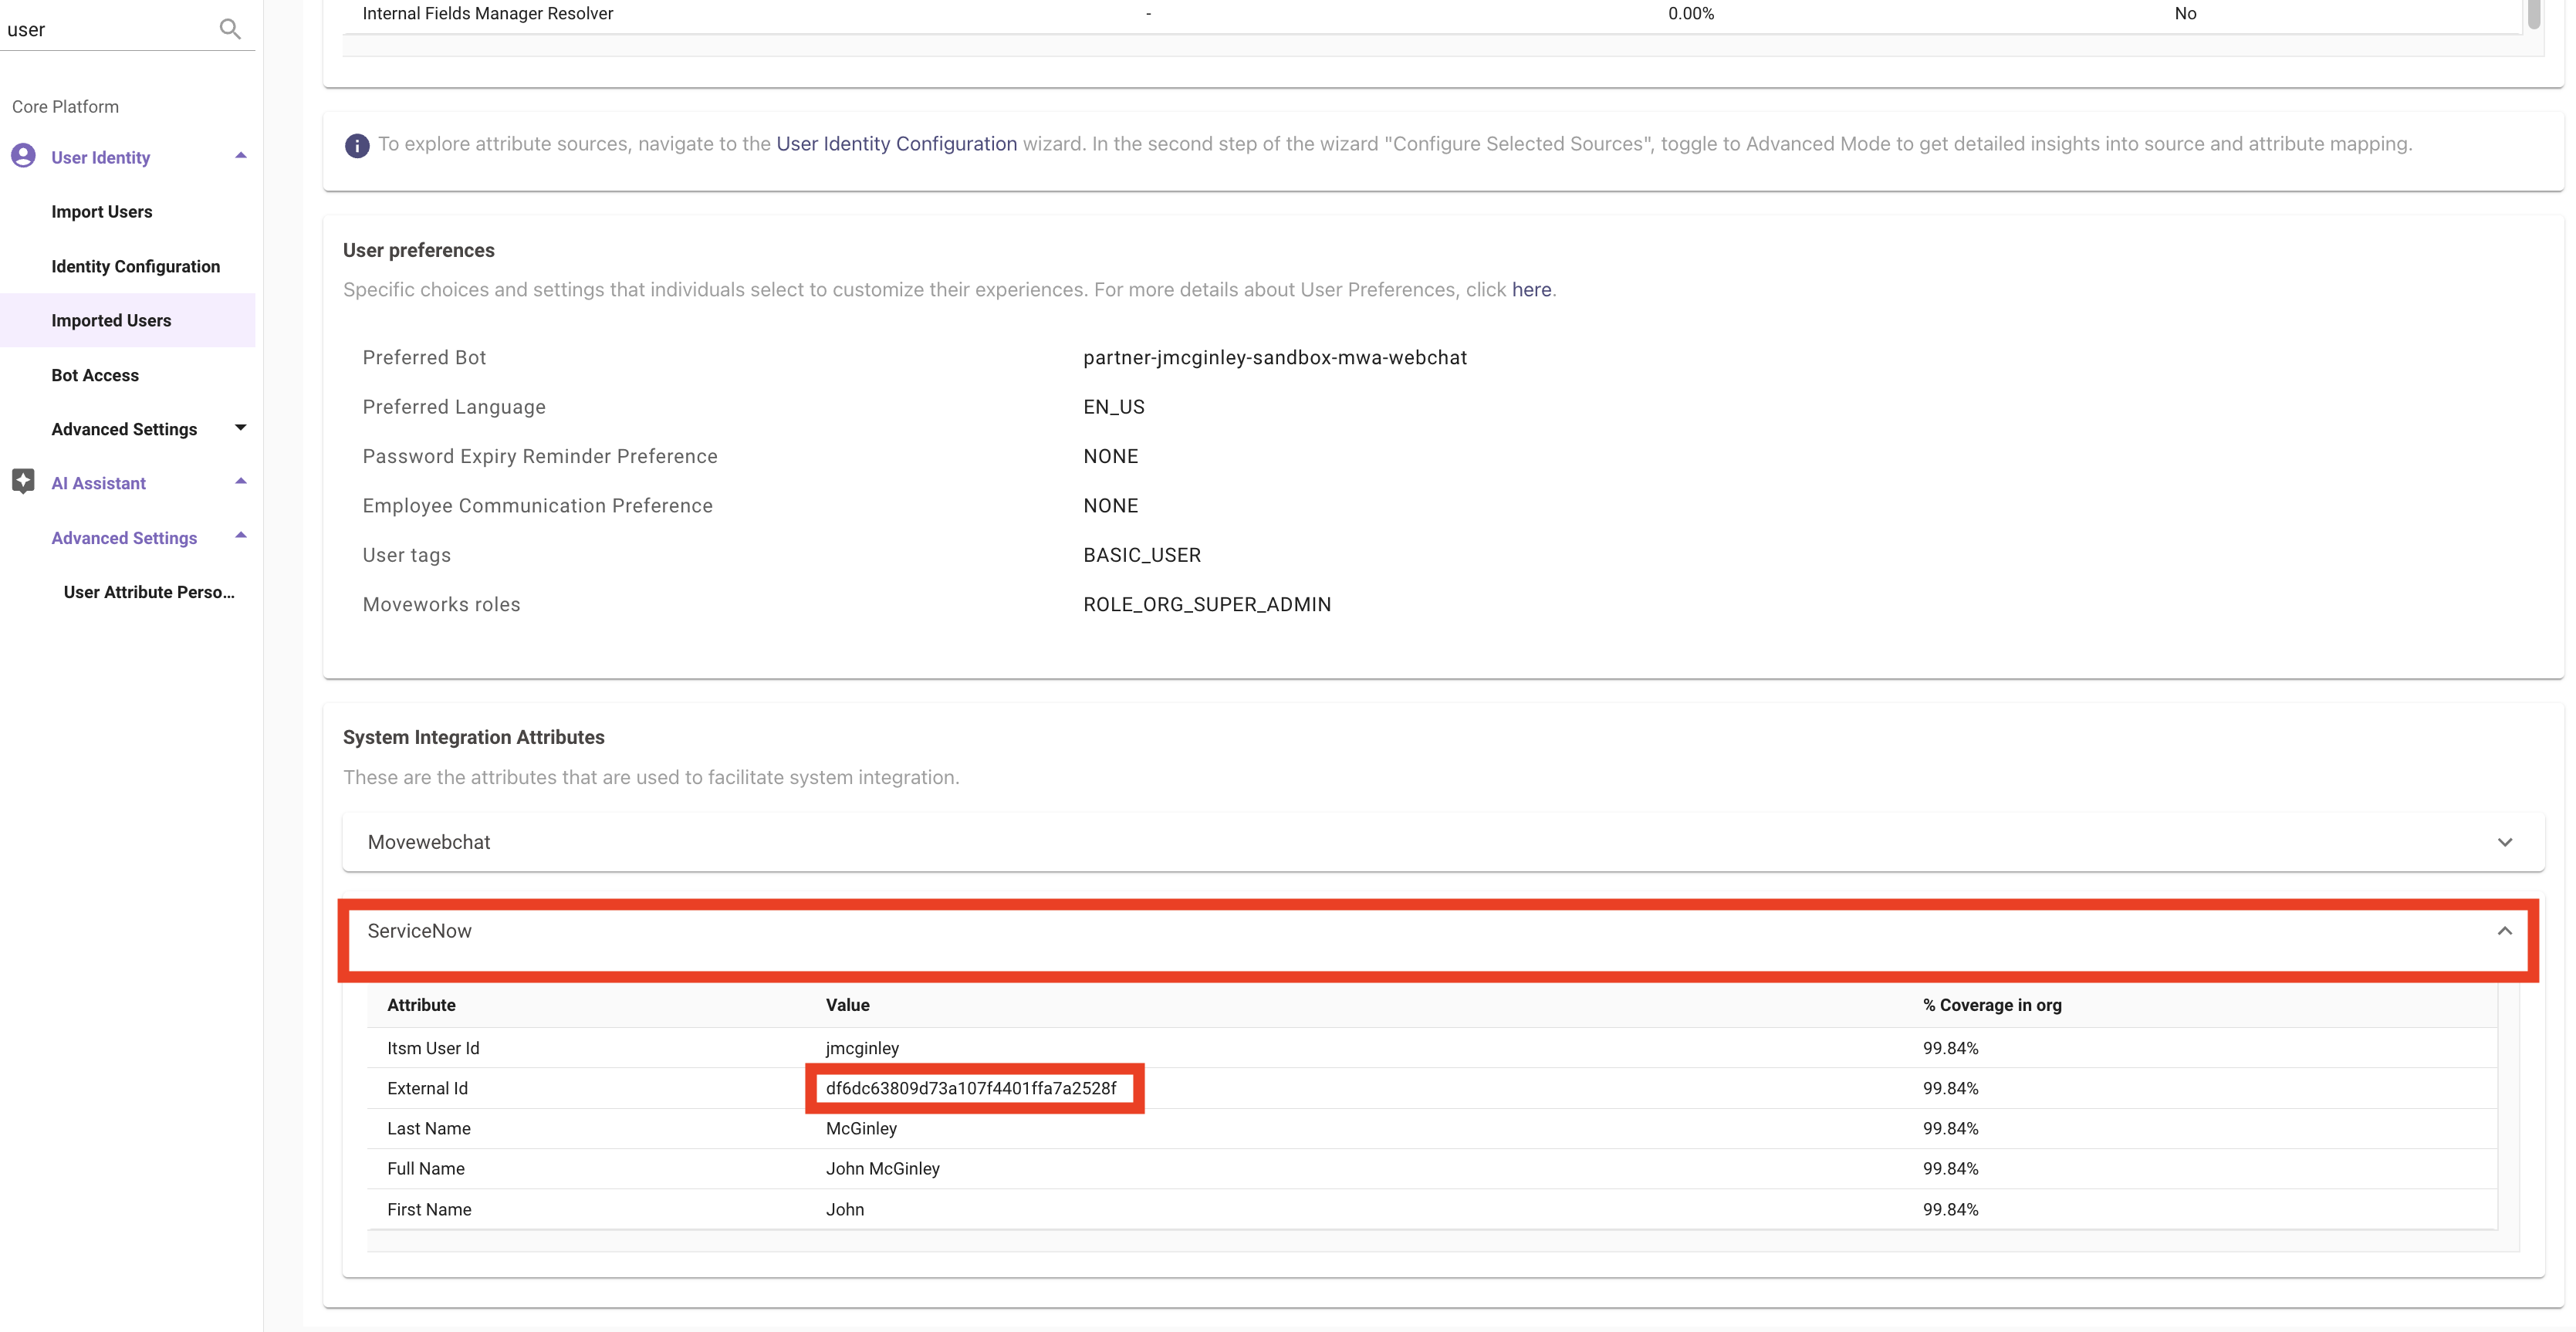Expand the Movewebchat attributes panel

(2504, 842)
